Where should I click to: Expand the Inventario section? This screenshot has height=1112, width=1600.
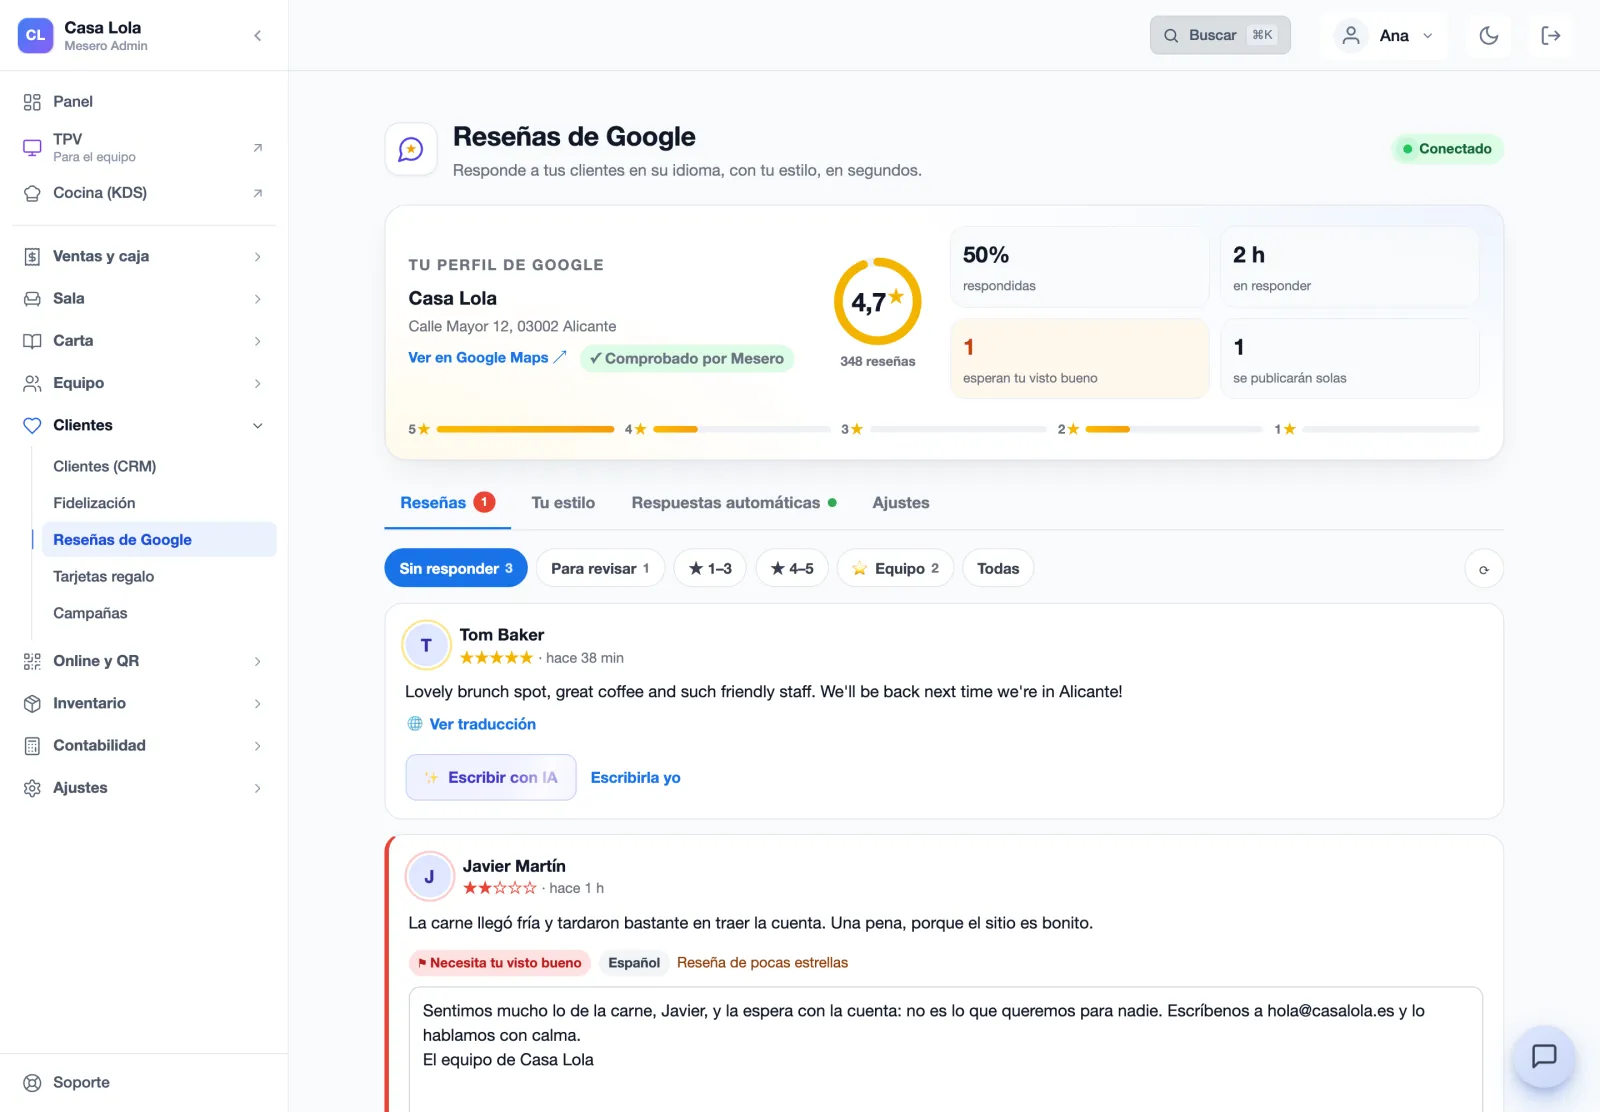pos(144,703)
